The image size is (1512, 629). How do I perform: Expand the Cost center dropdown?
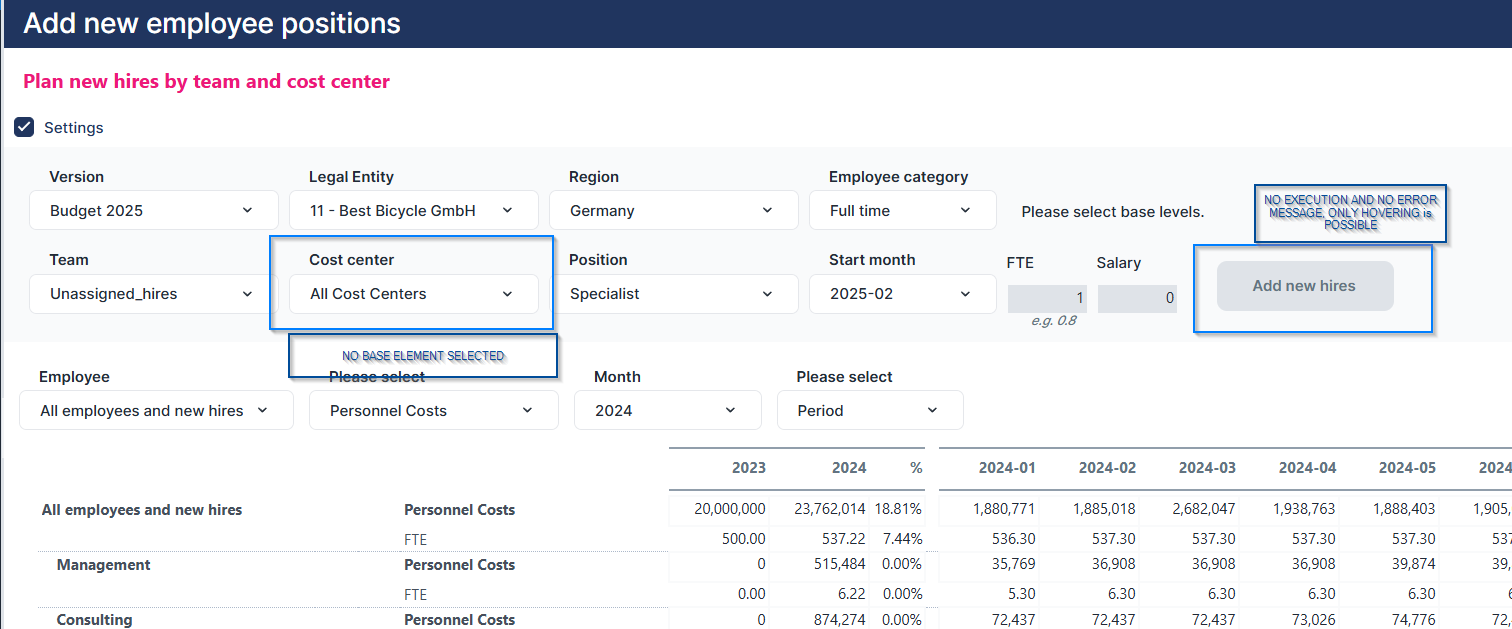(413, 294)
